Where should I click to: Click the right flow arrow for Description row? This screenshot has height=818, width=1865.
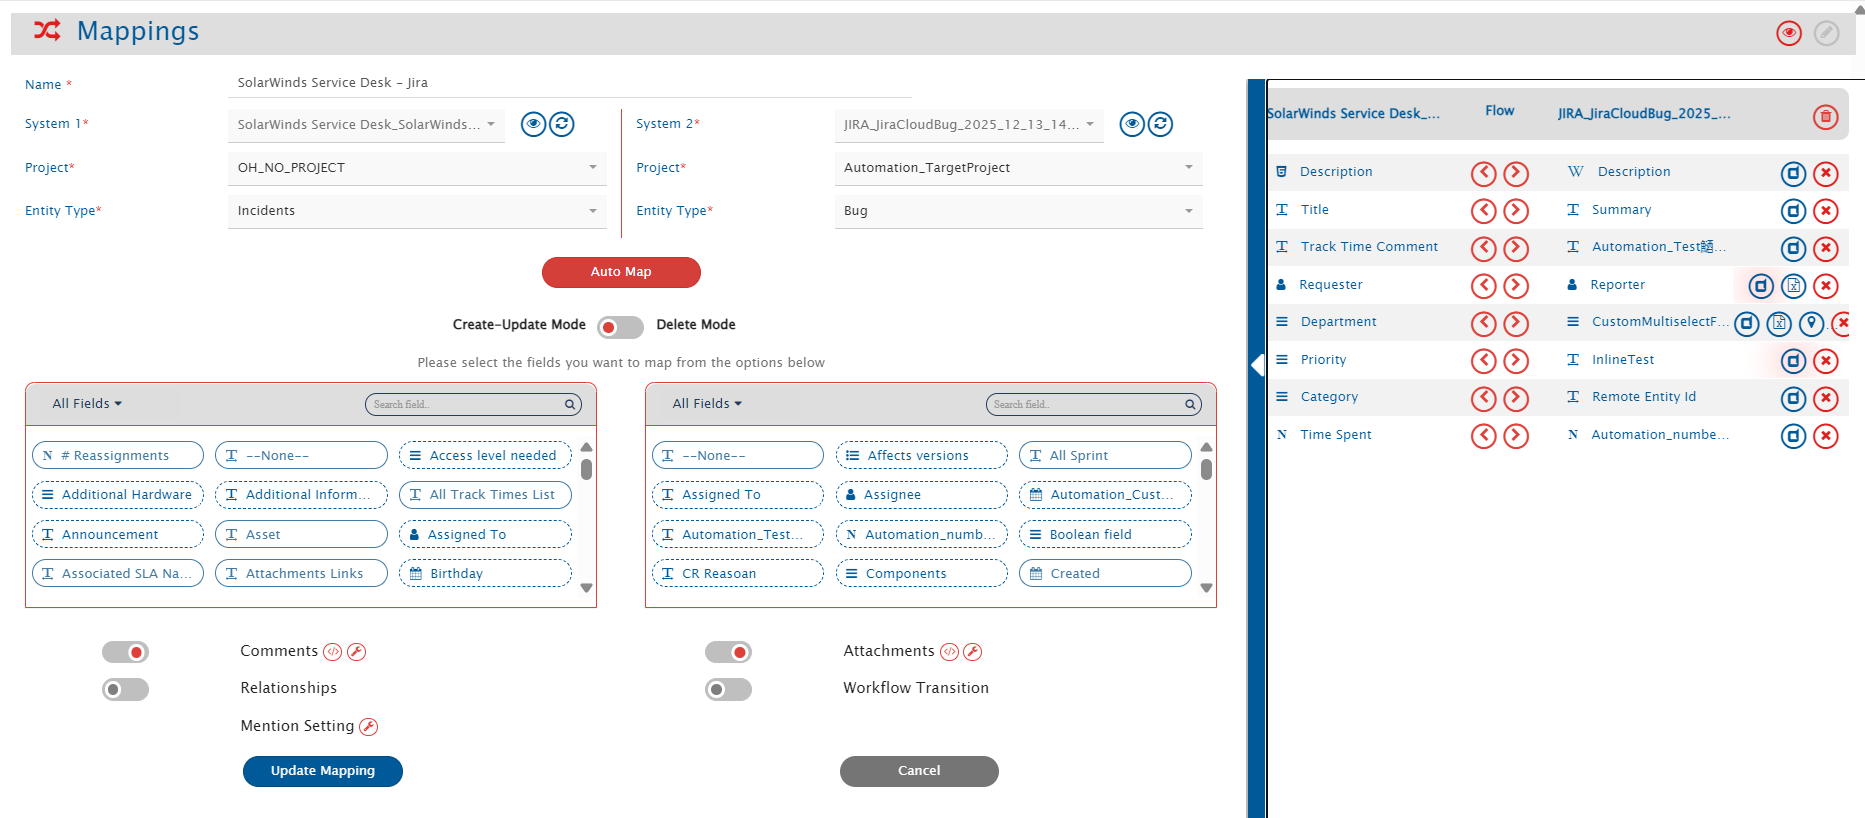(x=1516, y=173)
